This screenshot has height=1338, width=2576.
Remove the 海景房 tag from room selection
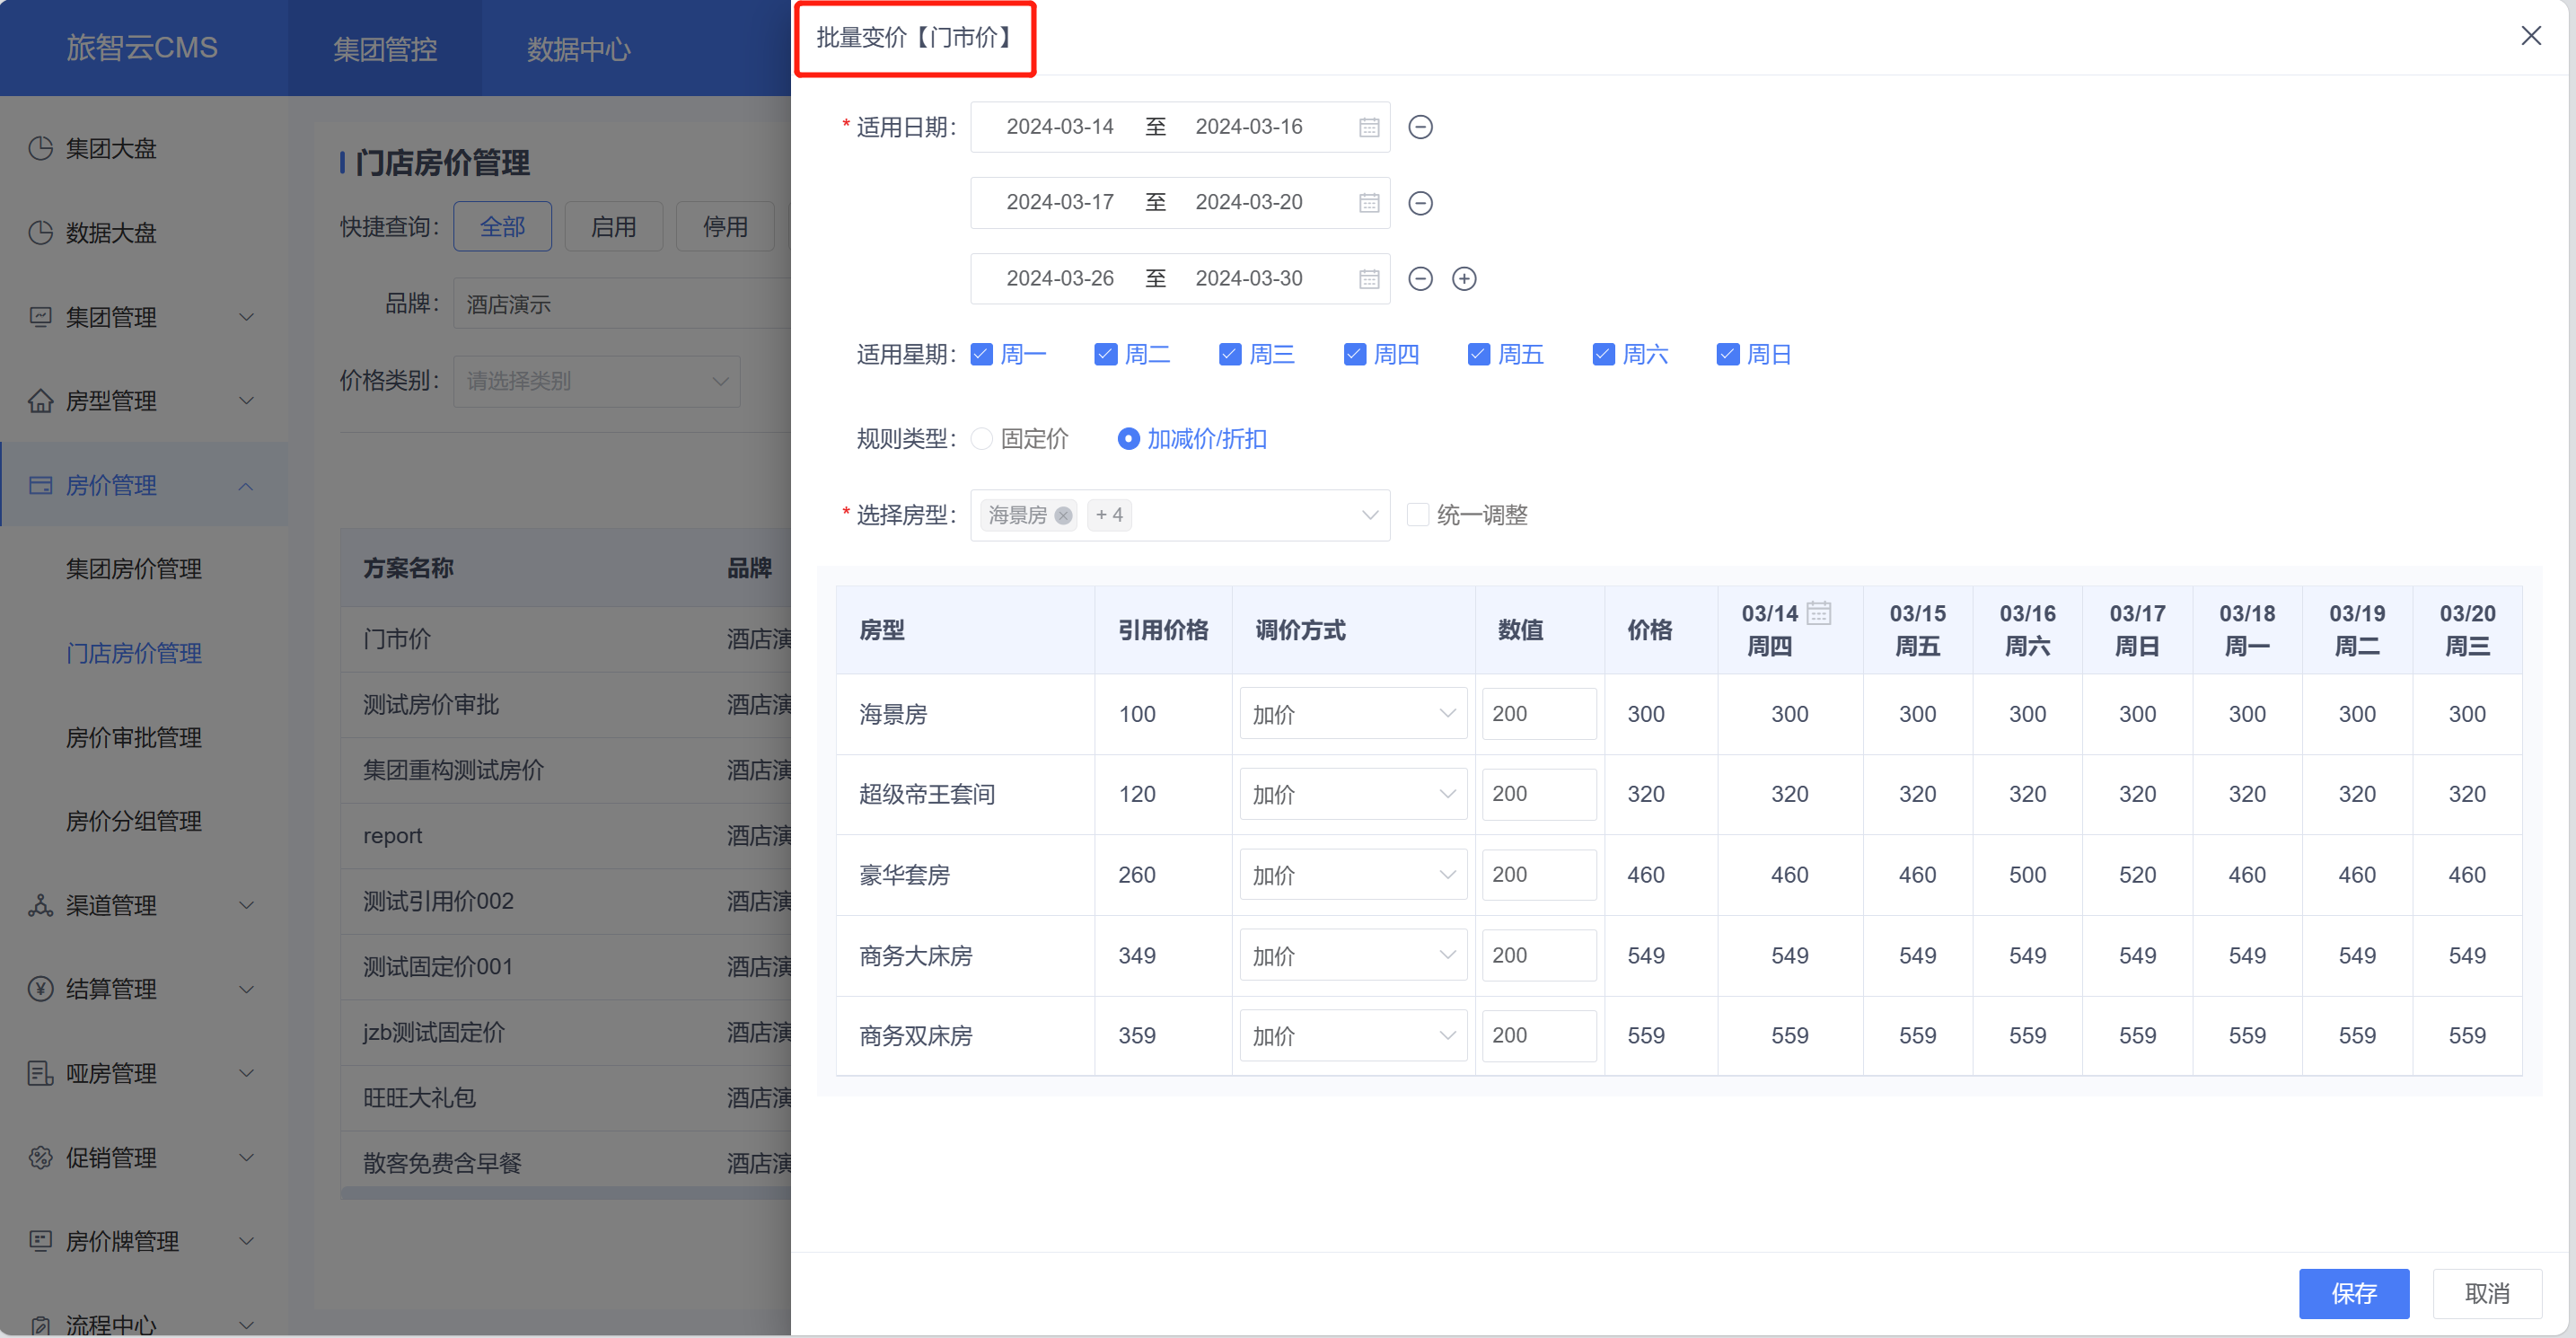tap(1063, 515)
